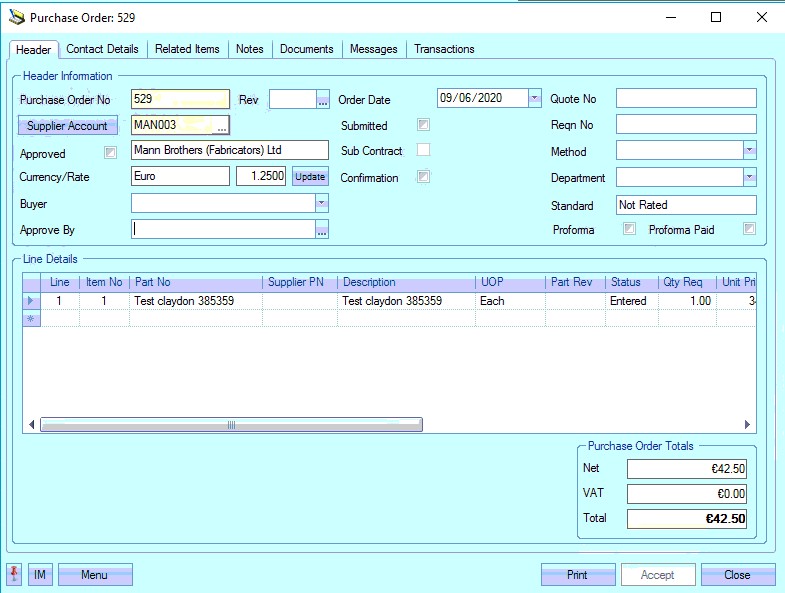
Task: Click the Print button
Action: point(577,575)
